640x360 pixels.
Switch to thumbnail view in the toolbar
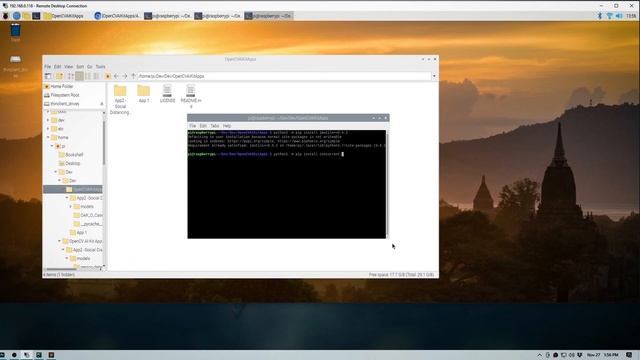point(80,76)
